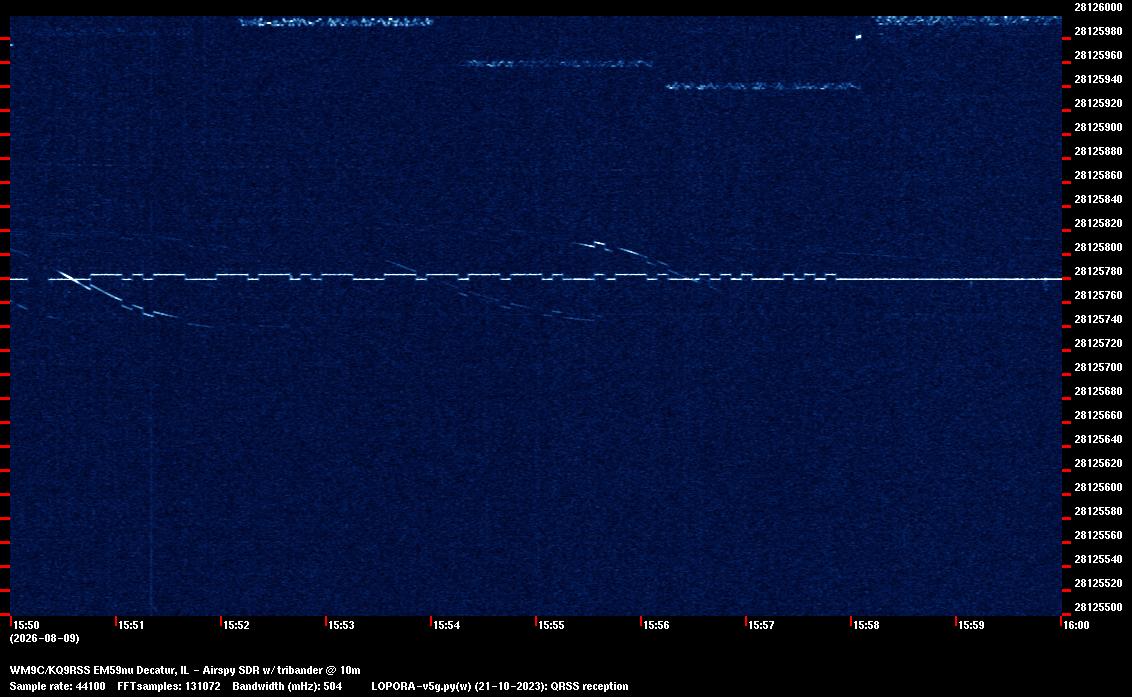Click frequency label 28125520

[1098, 583]
